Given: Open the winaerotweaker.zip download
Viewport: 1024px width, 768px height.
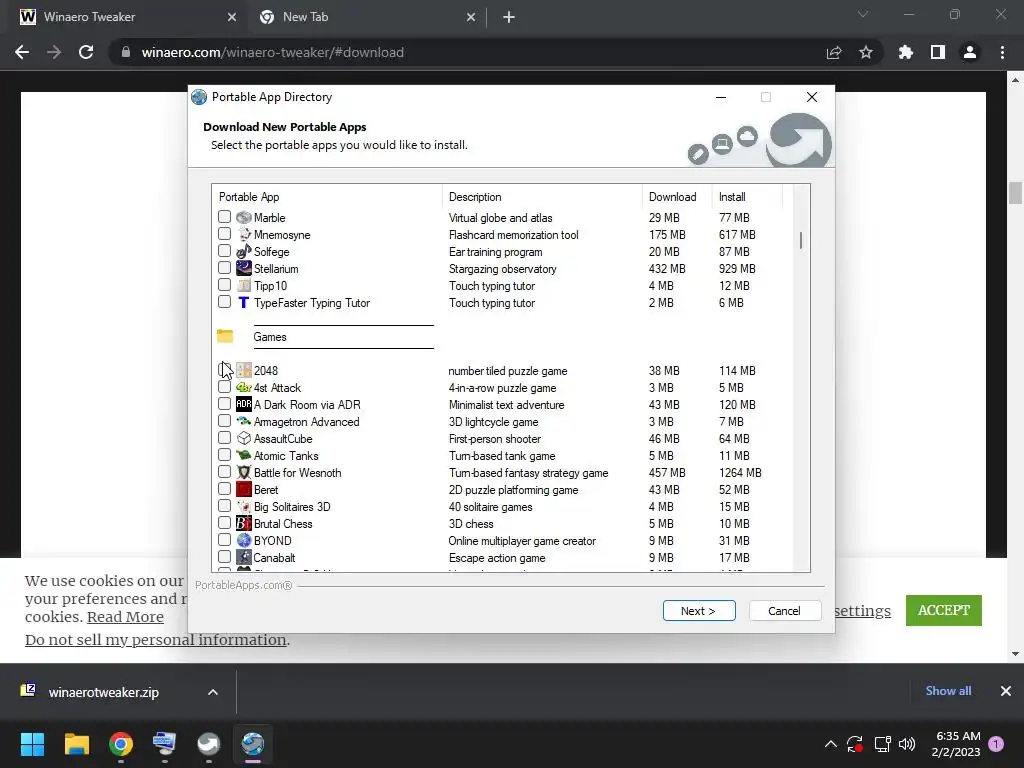Looking at the screenshot, I should click(103, 692).
